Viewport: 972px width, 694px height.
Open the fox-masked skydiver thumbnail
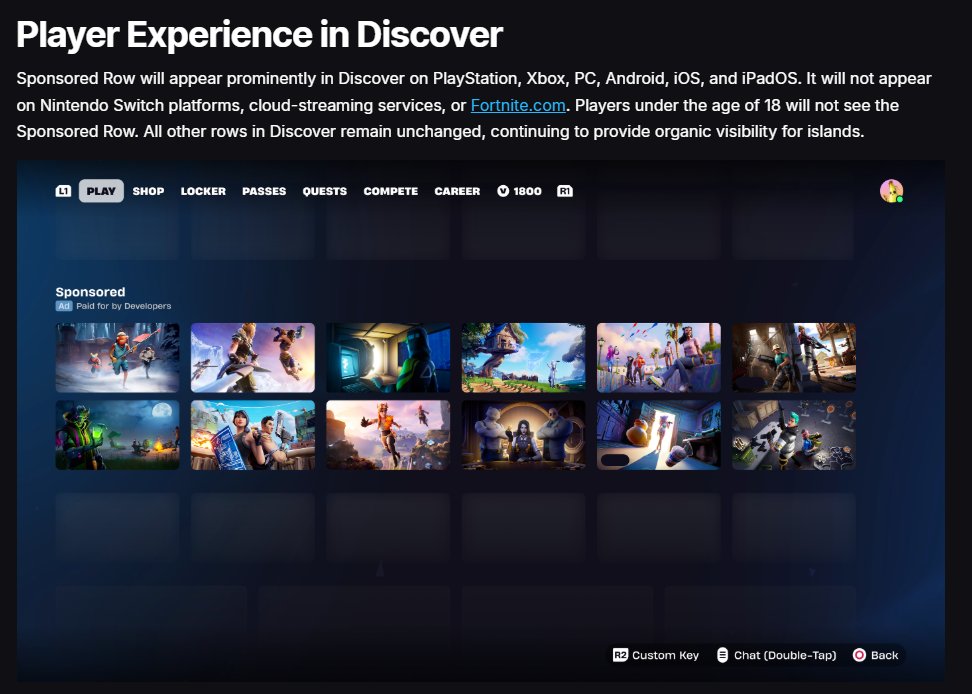(388, 434)
